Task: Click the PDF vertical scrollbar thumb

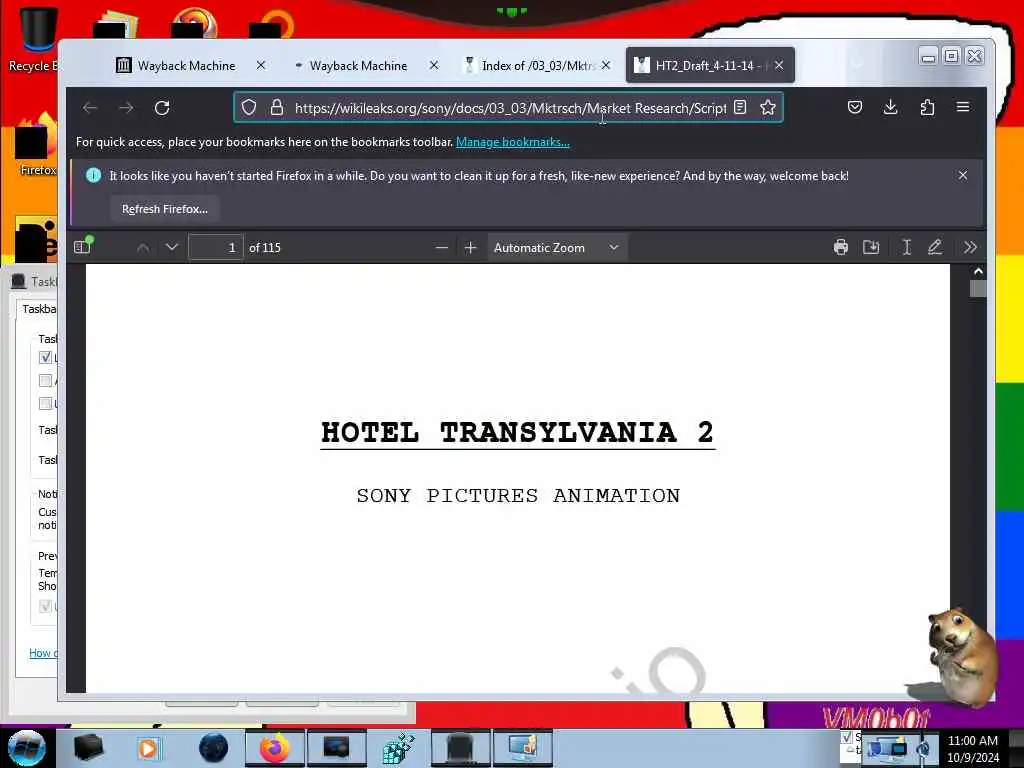Action: pos(978,289)
